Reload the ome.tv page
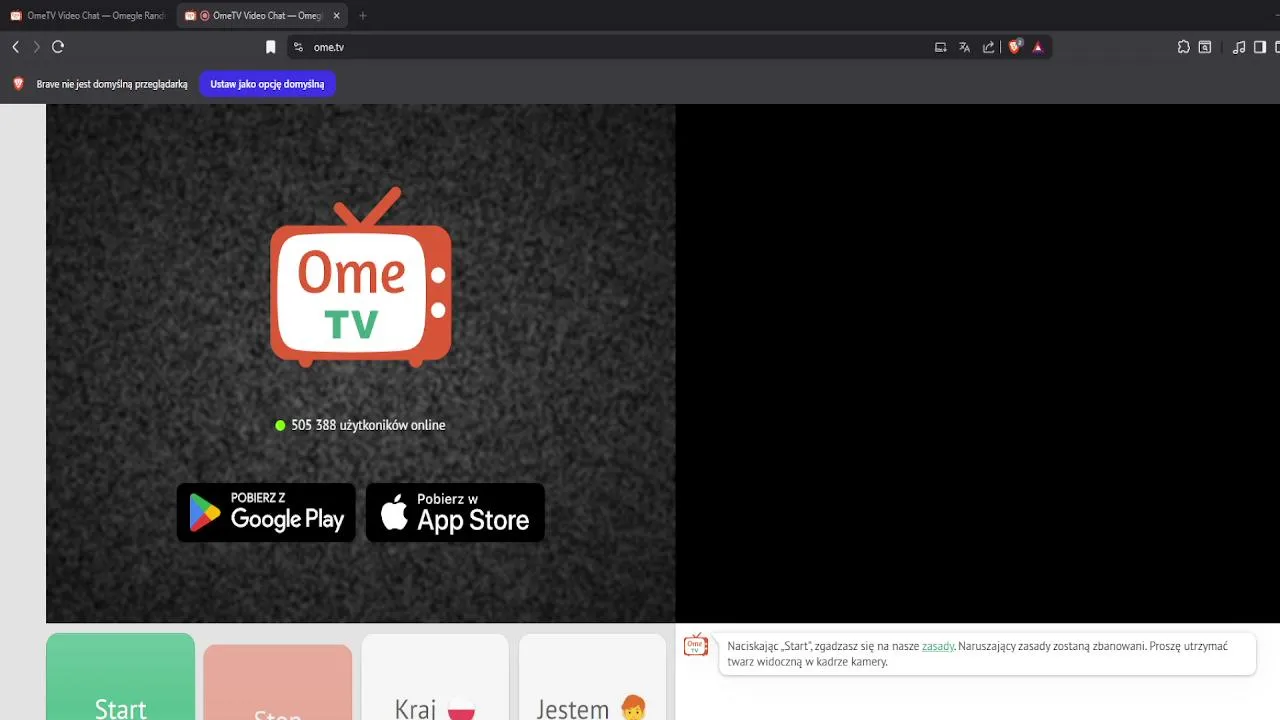The width and height of the screenshot is (1280, 720). click(x=58, y=47)
